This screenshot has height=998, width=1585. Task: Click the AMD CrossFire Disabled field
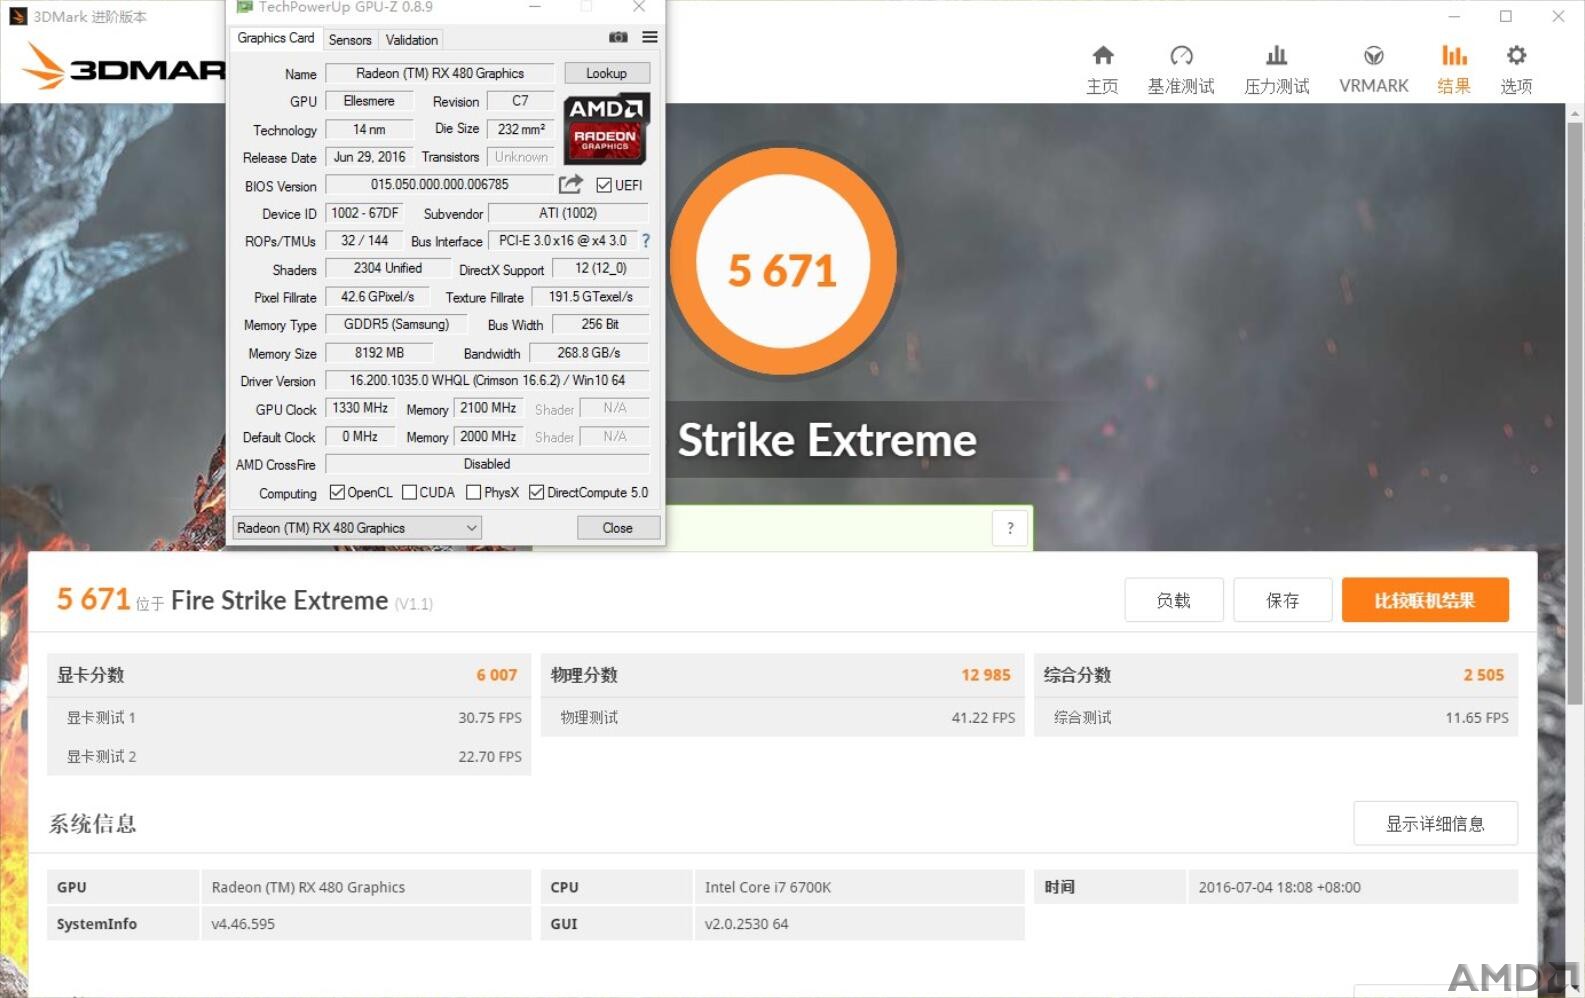pos(487,464)
